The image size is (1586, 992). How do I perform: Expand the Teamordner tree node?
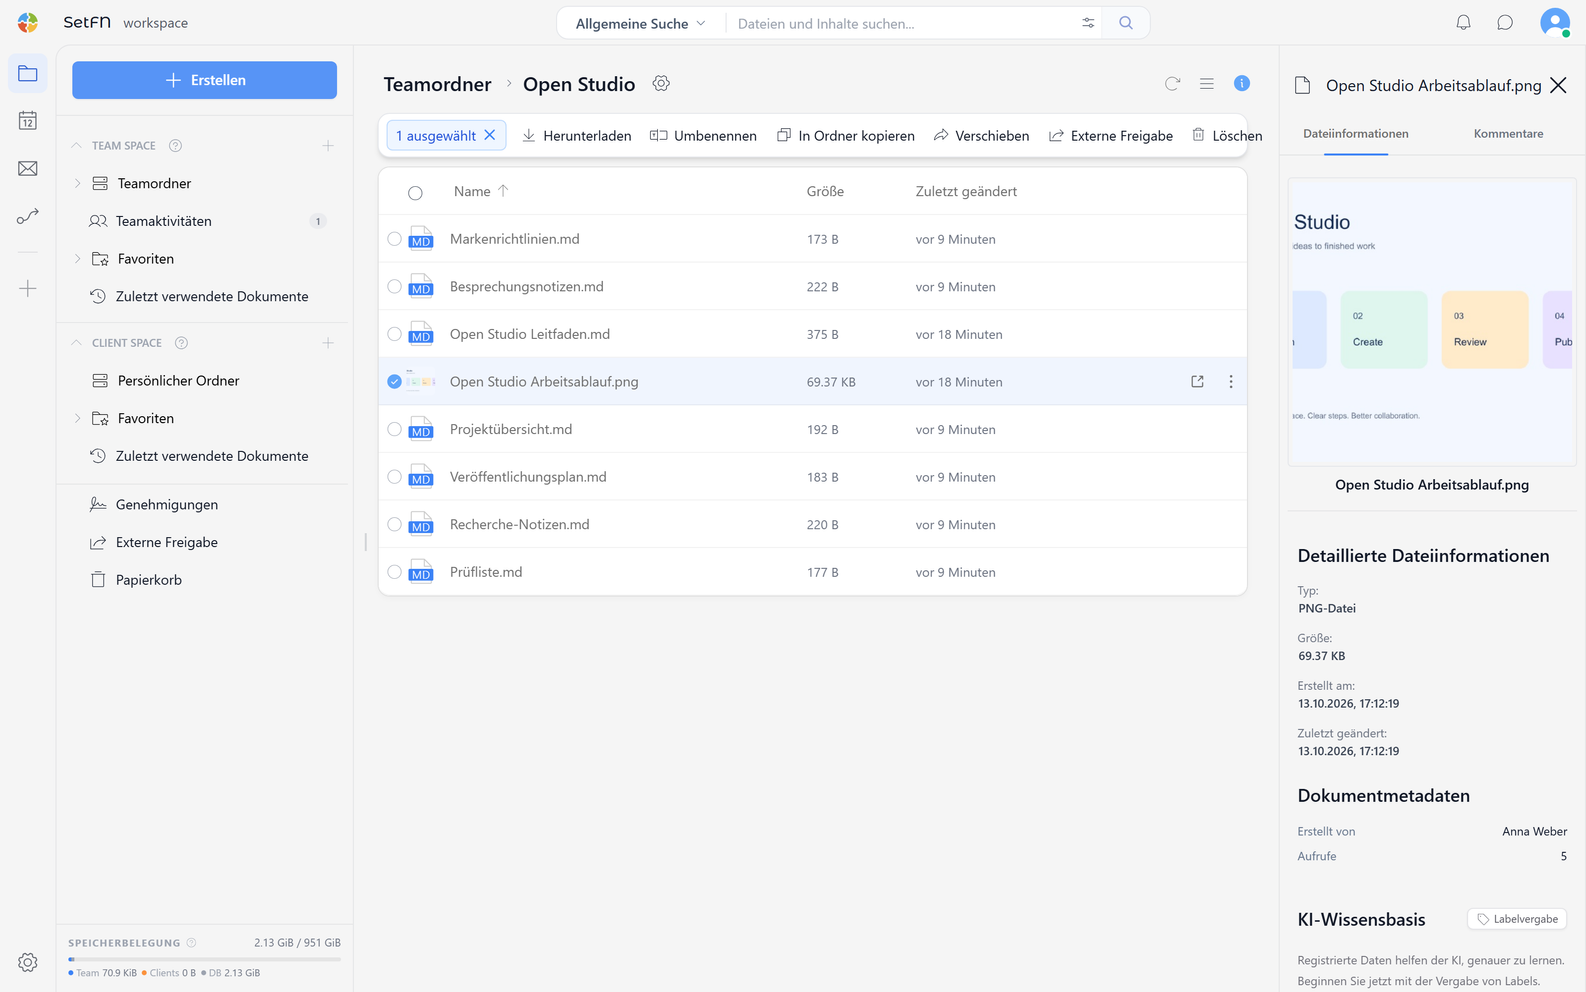78,184
